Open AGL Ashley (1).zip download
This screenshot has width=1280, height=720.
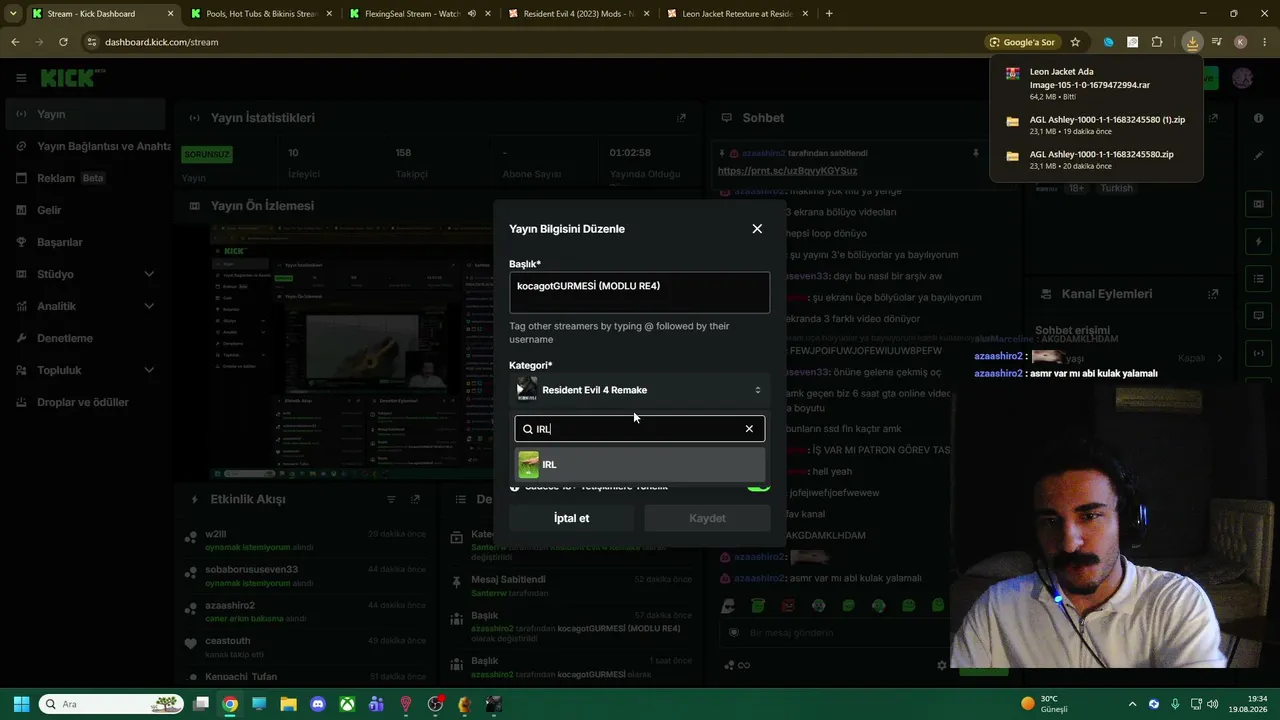click(x=1097, y=125)
